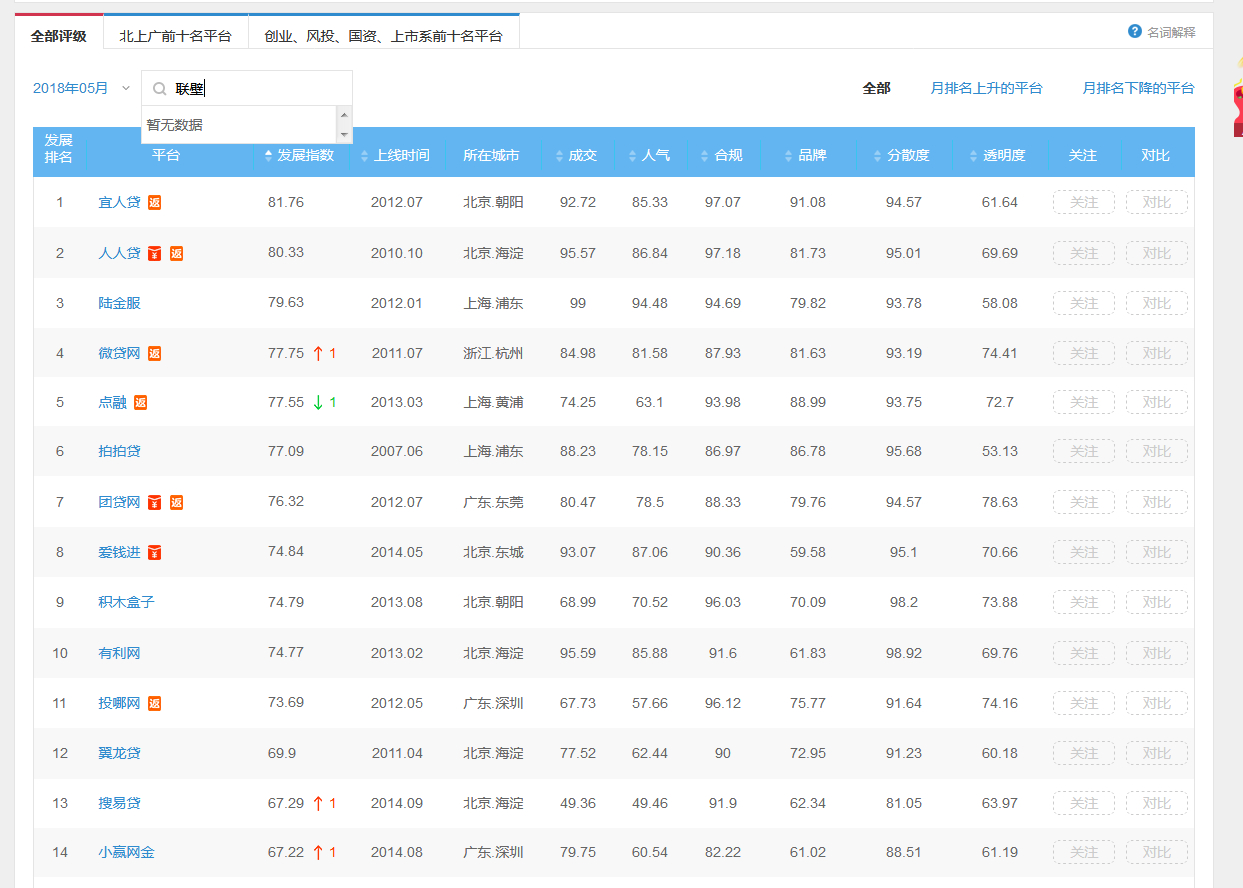Click 对比 button in 点融 row
The width and height of the screenshot is (1243, 888).
tap(1157, 402)
